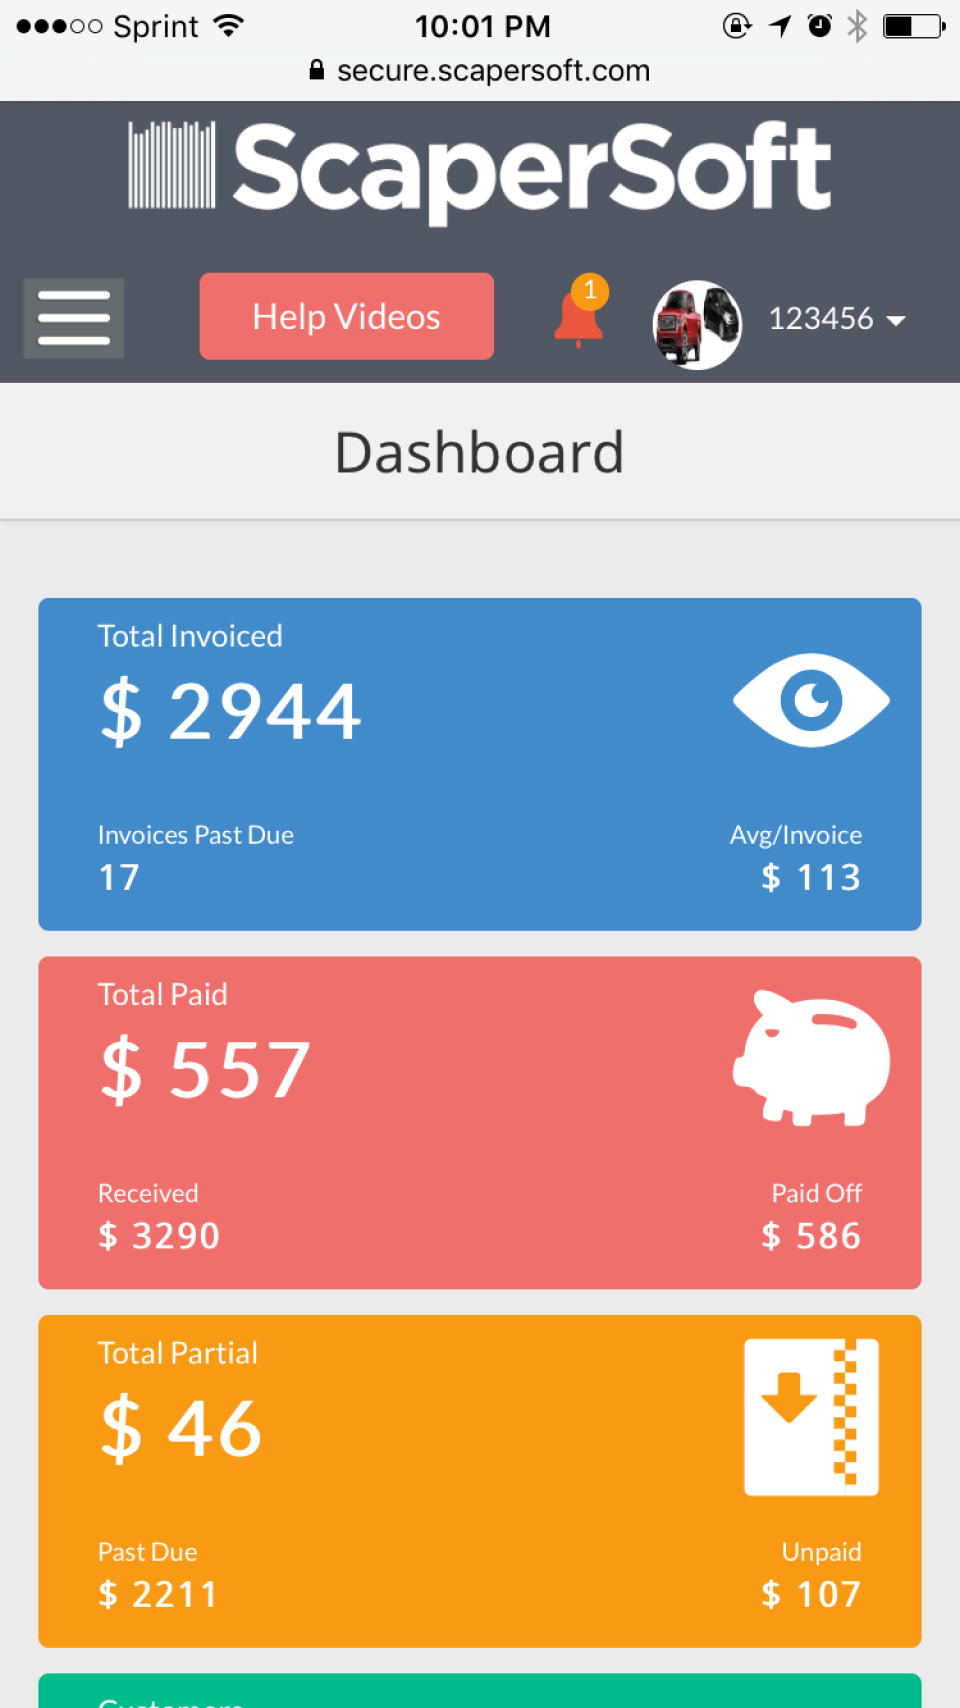The height and width of the screenshot is (1708, 960).
Task: Click the notification badge showing 1
Action: click(590, 292)
